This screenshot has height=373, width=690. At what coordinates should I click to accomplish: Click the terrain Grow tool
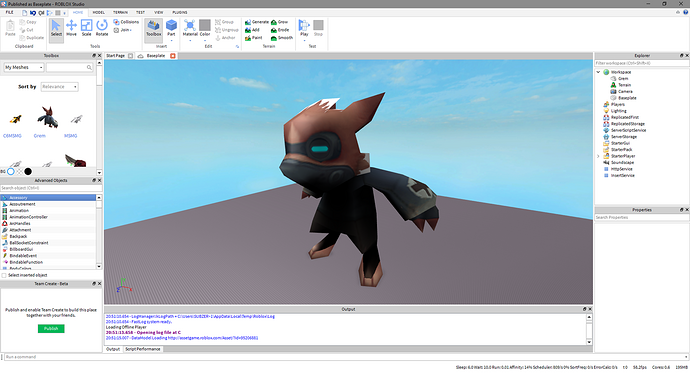coord(280,22)
